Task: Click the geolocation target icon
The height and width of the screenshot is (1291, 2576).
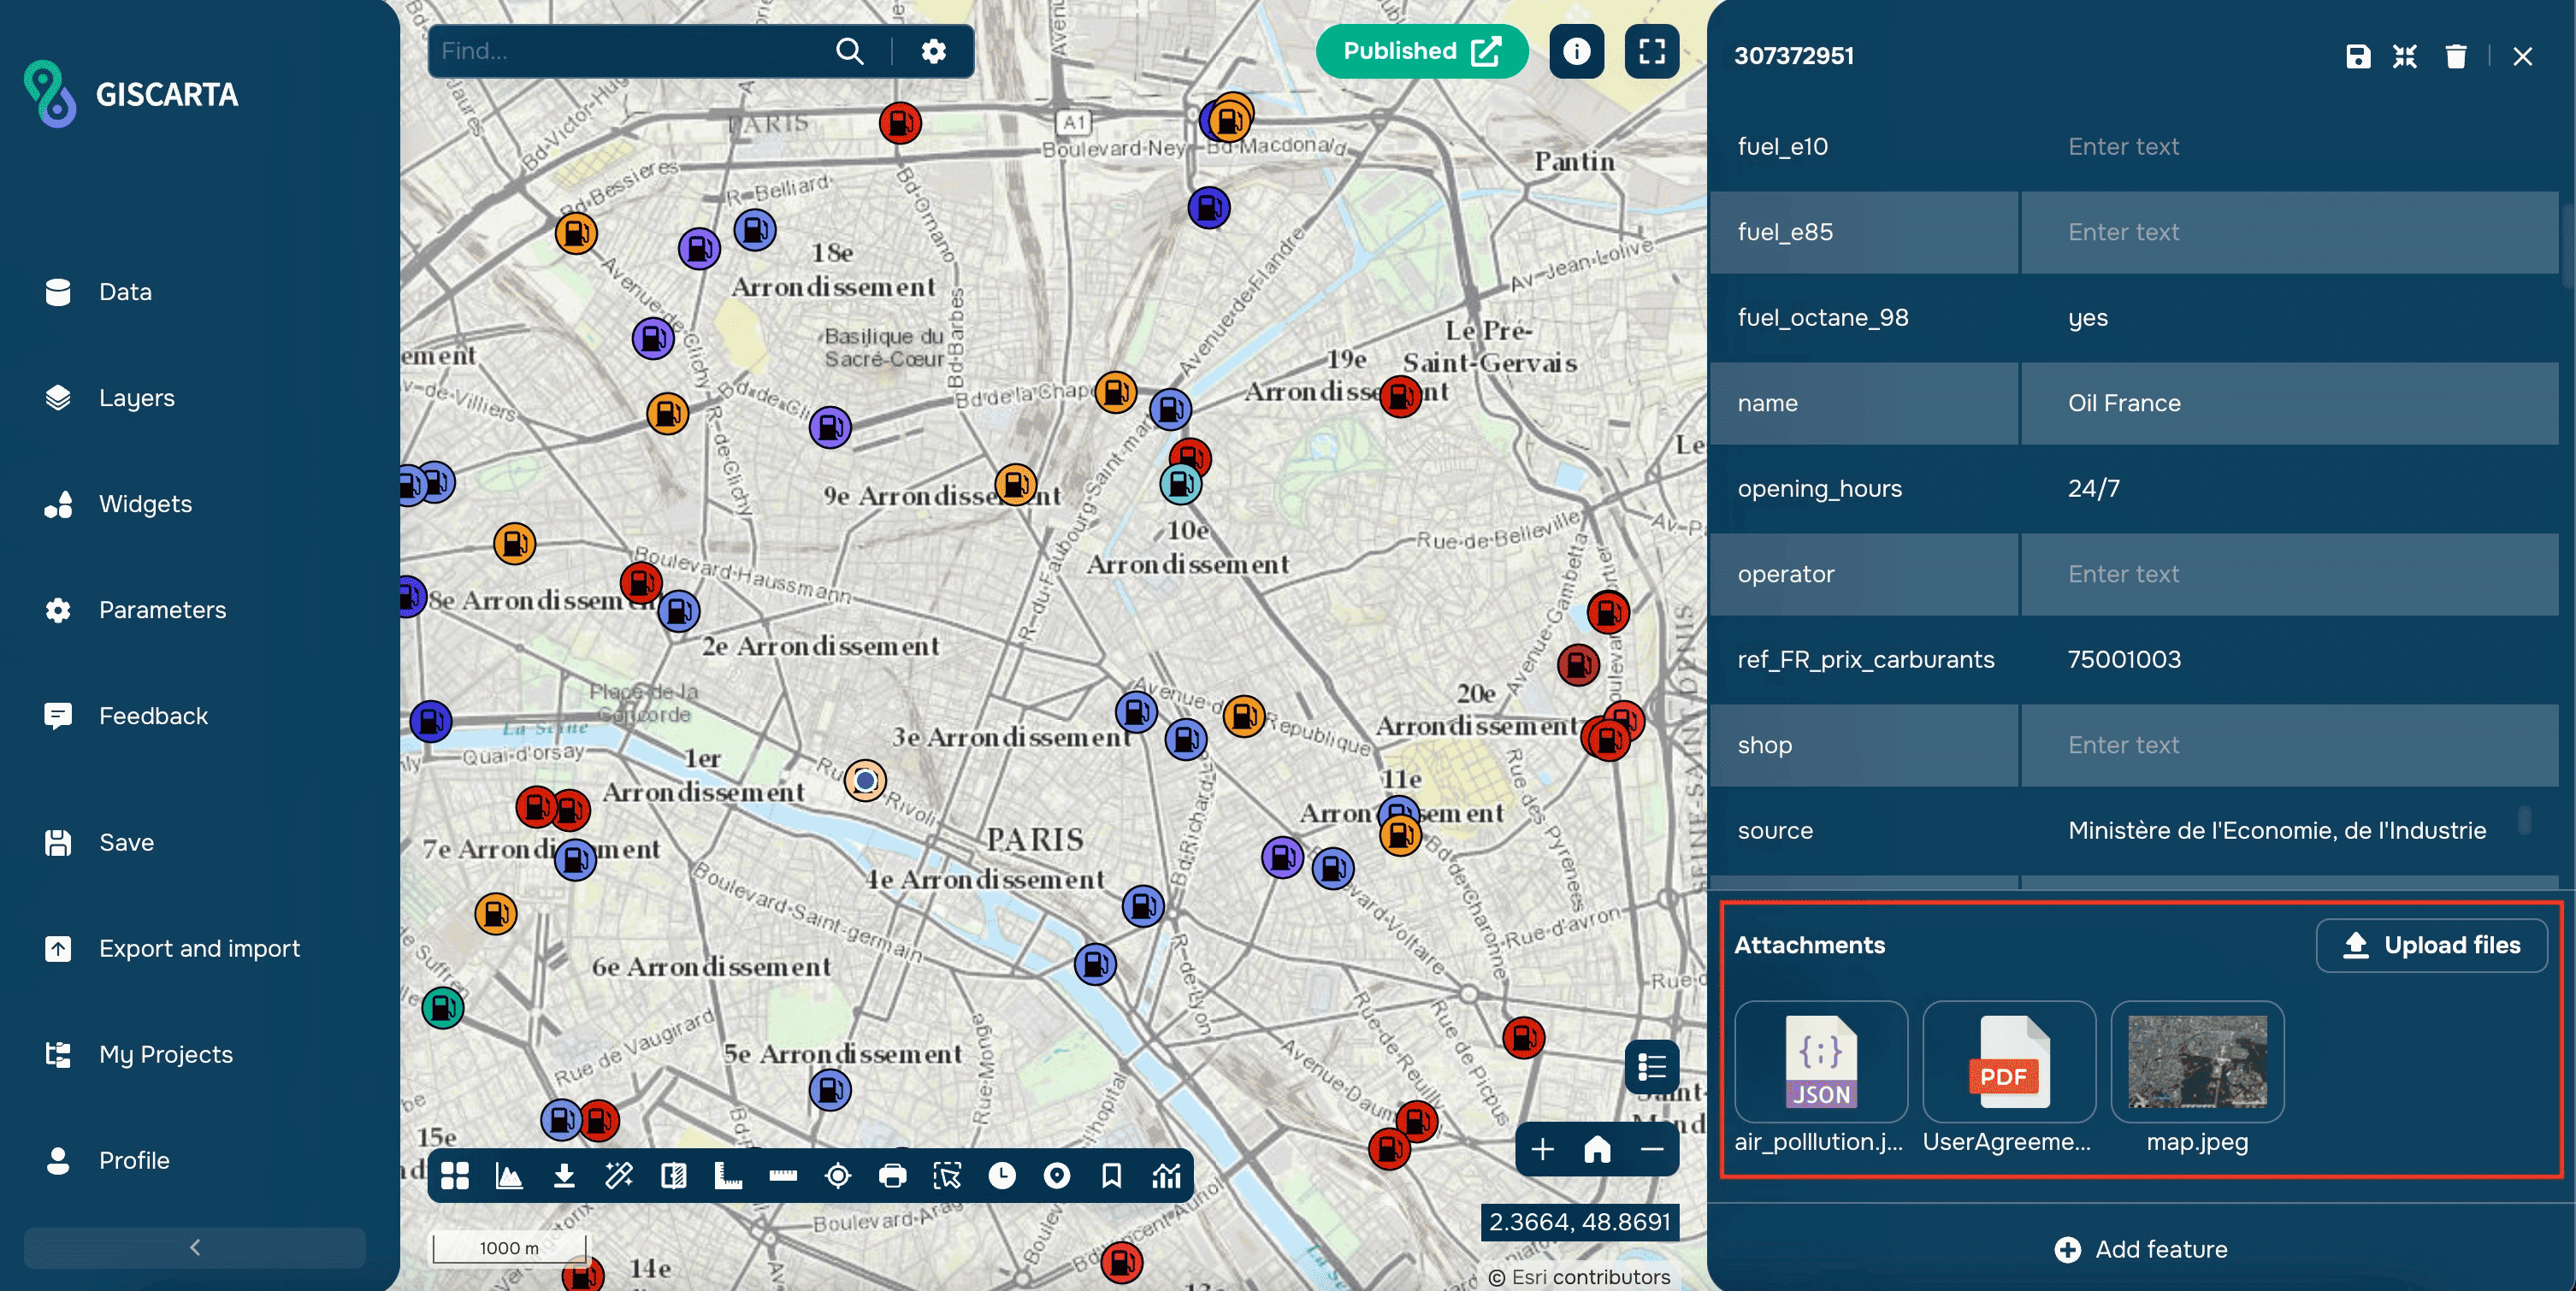Action: [x=838, y=1176]
